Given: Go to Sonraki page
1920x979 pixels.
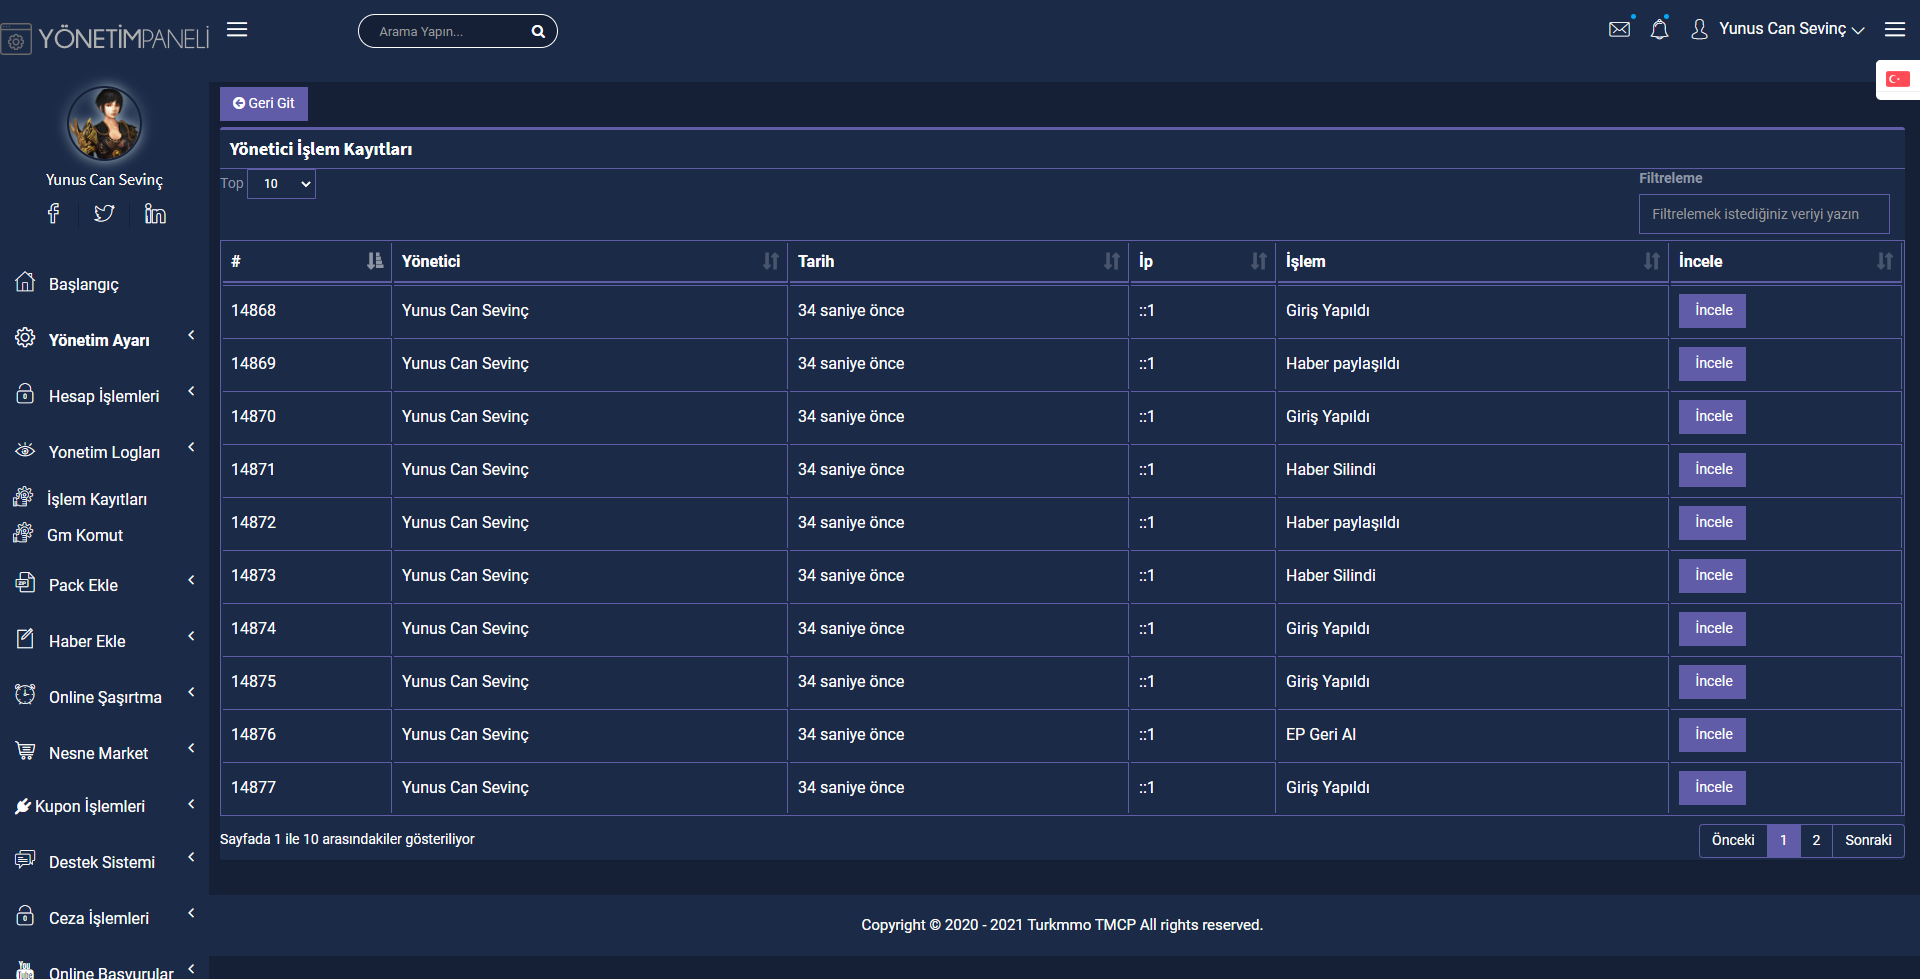Looking at the screenshot, I should point(1868,841).
